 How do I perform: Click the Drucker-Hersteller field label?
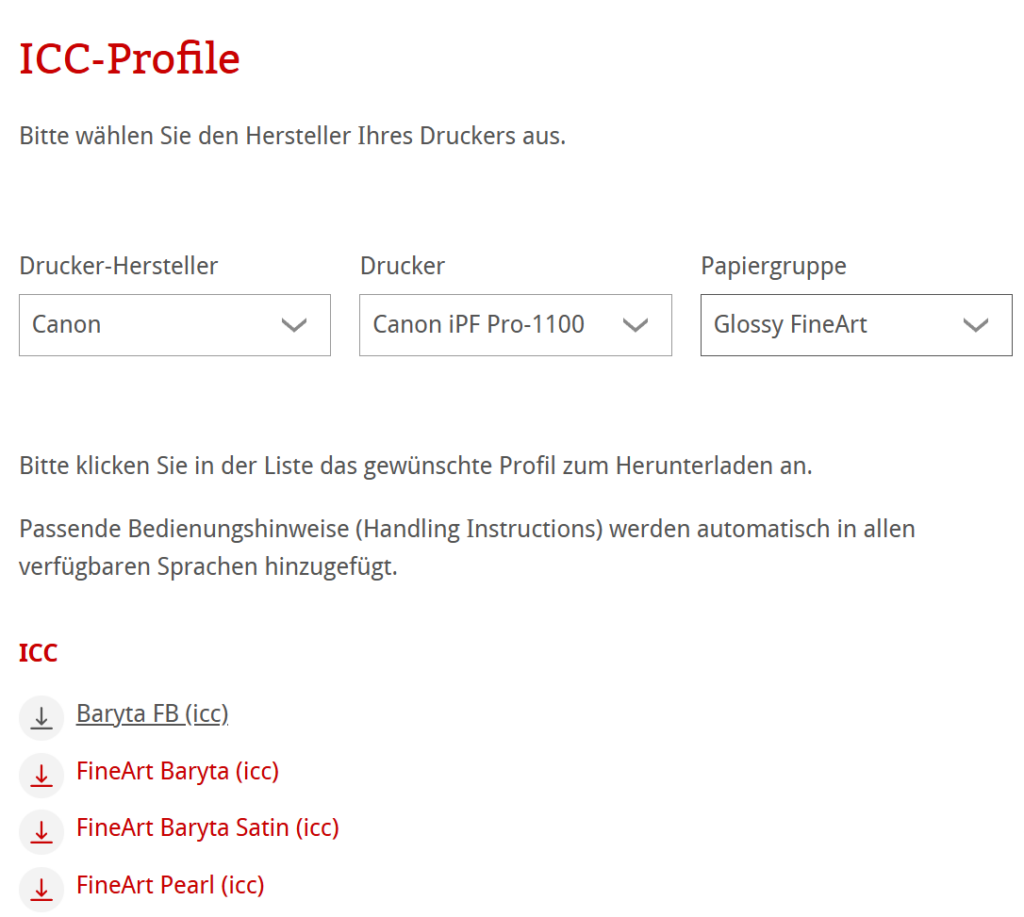pyautogui.click(x=118, y=266)
